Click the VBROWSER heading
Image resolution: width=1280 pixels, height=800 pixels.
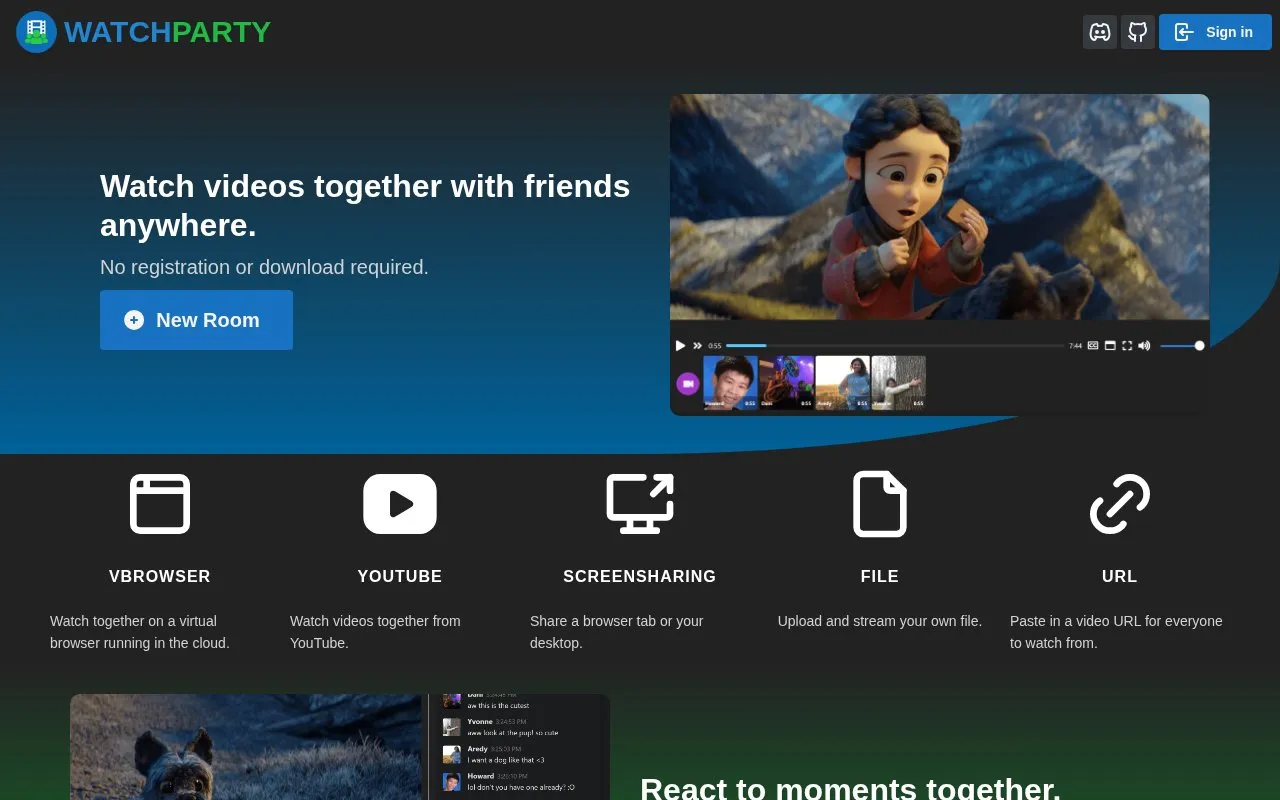[160, 577]
